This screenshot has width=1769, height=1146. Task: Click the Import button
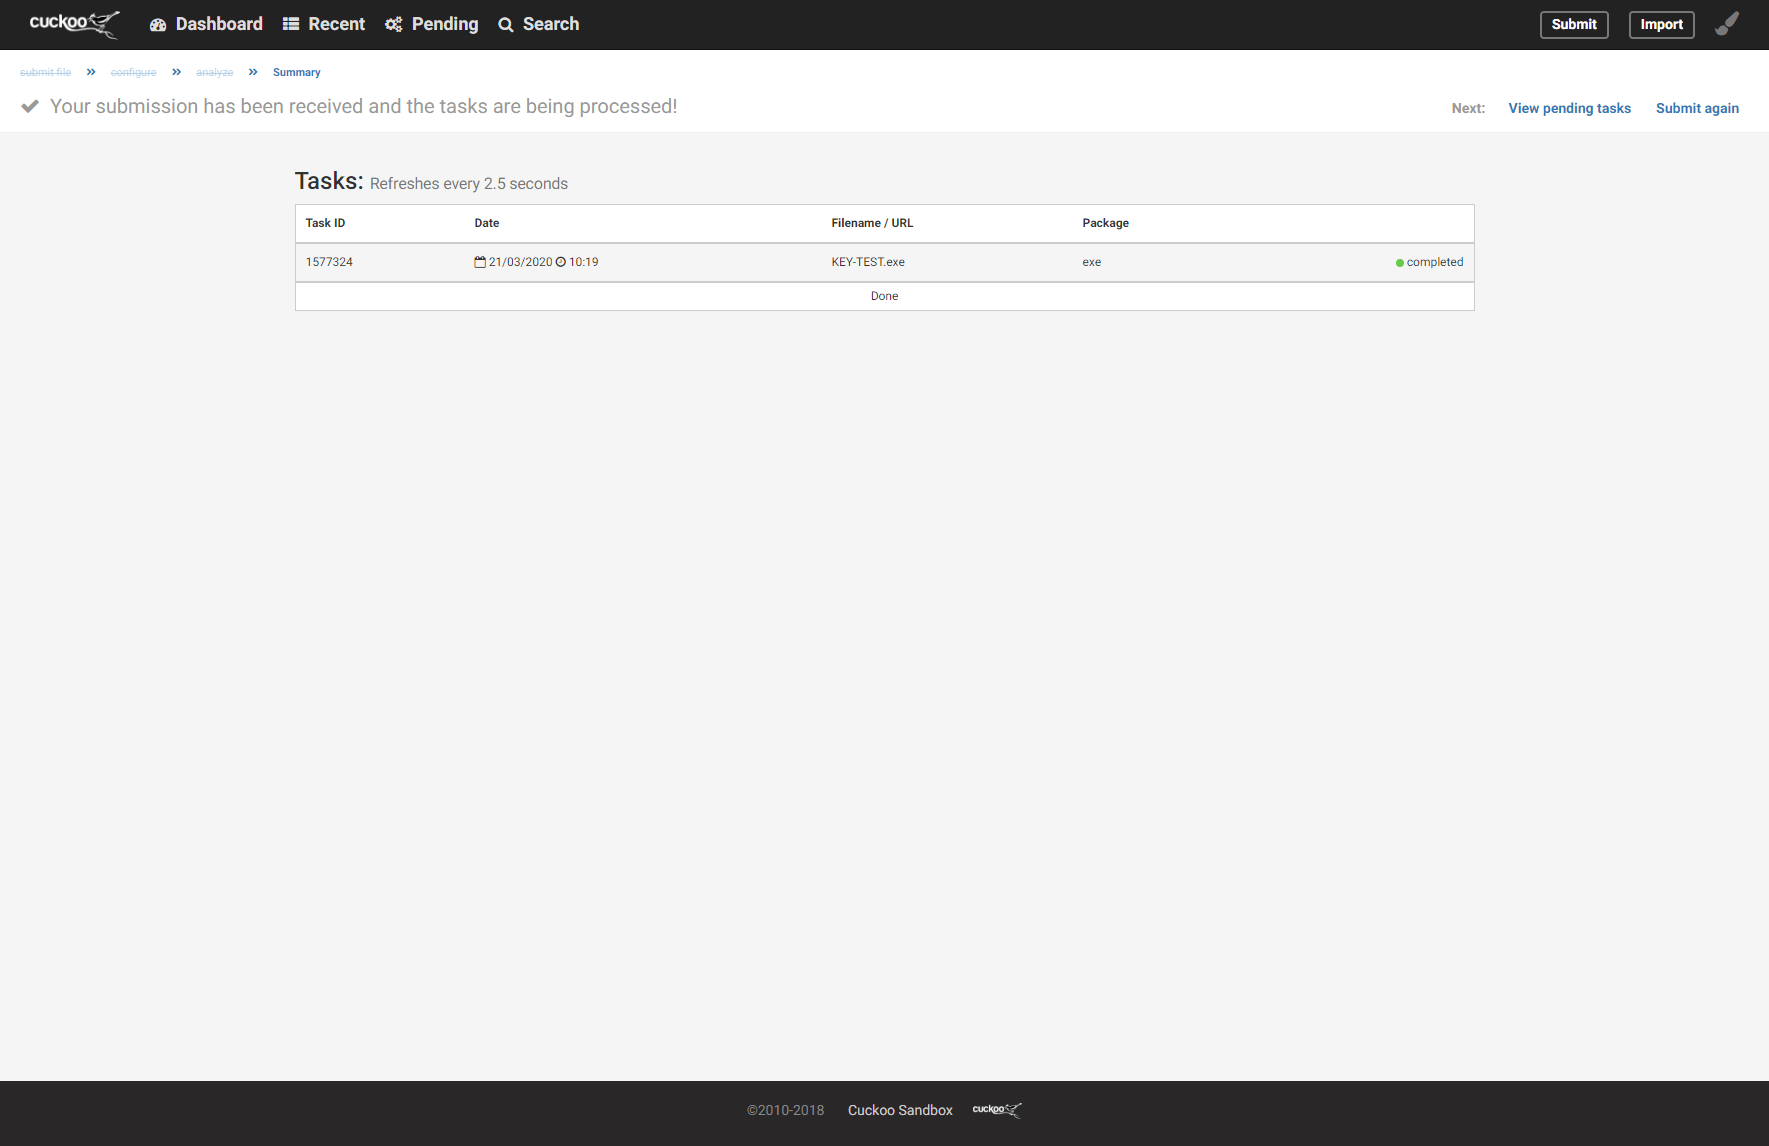coord(1661,25)
